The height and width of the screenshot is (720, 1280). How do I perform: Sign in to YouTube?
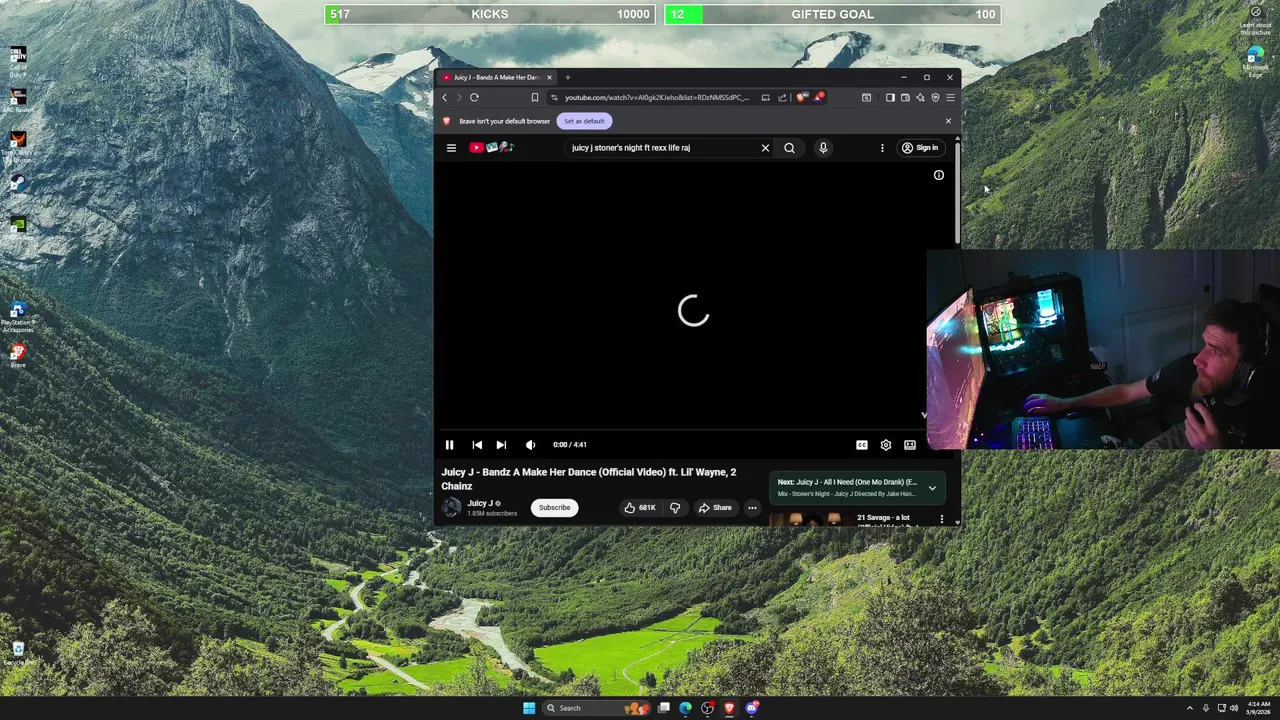click(x=920, y=148)
